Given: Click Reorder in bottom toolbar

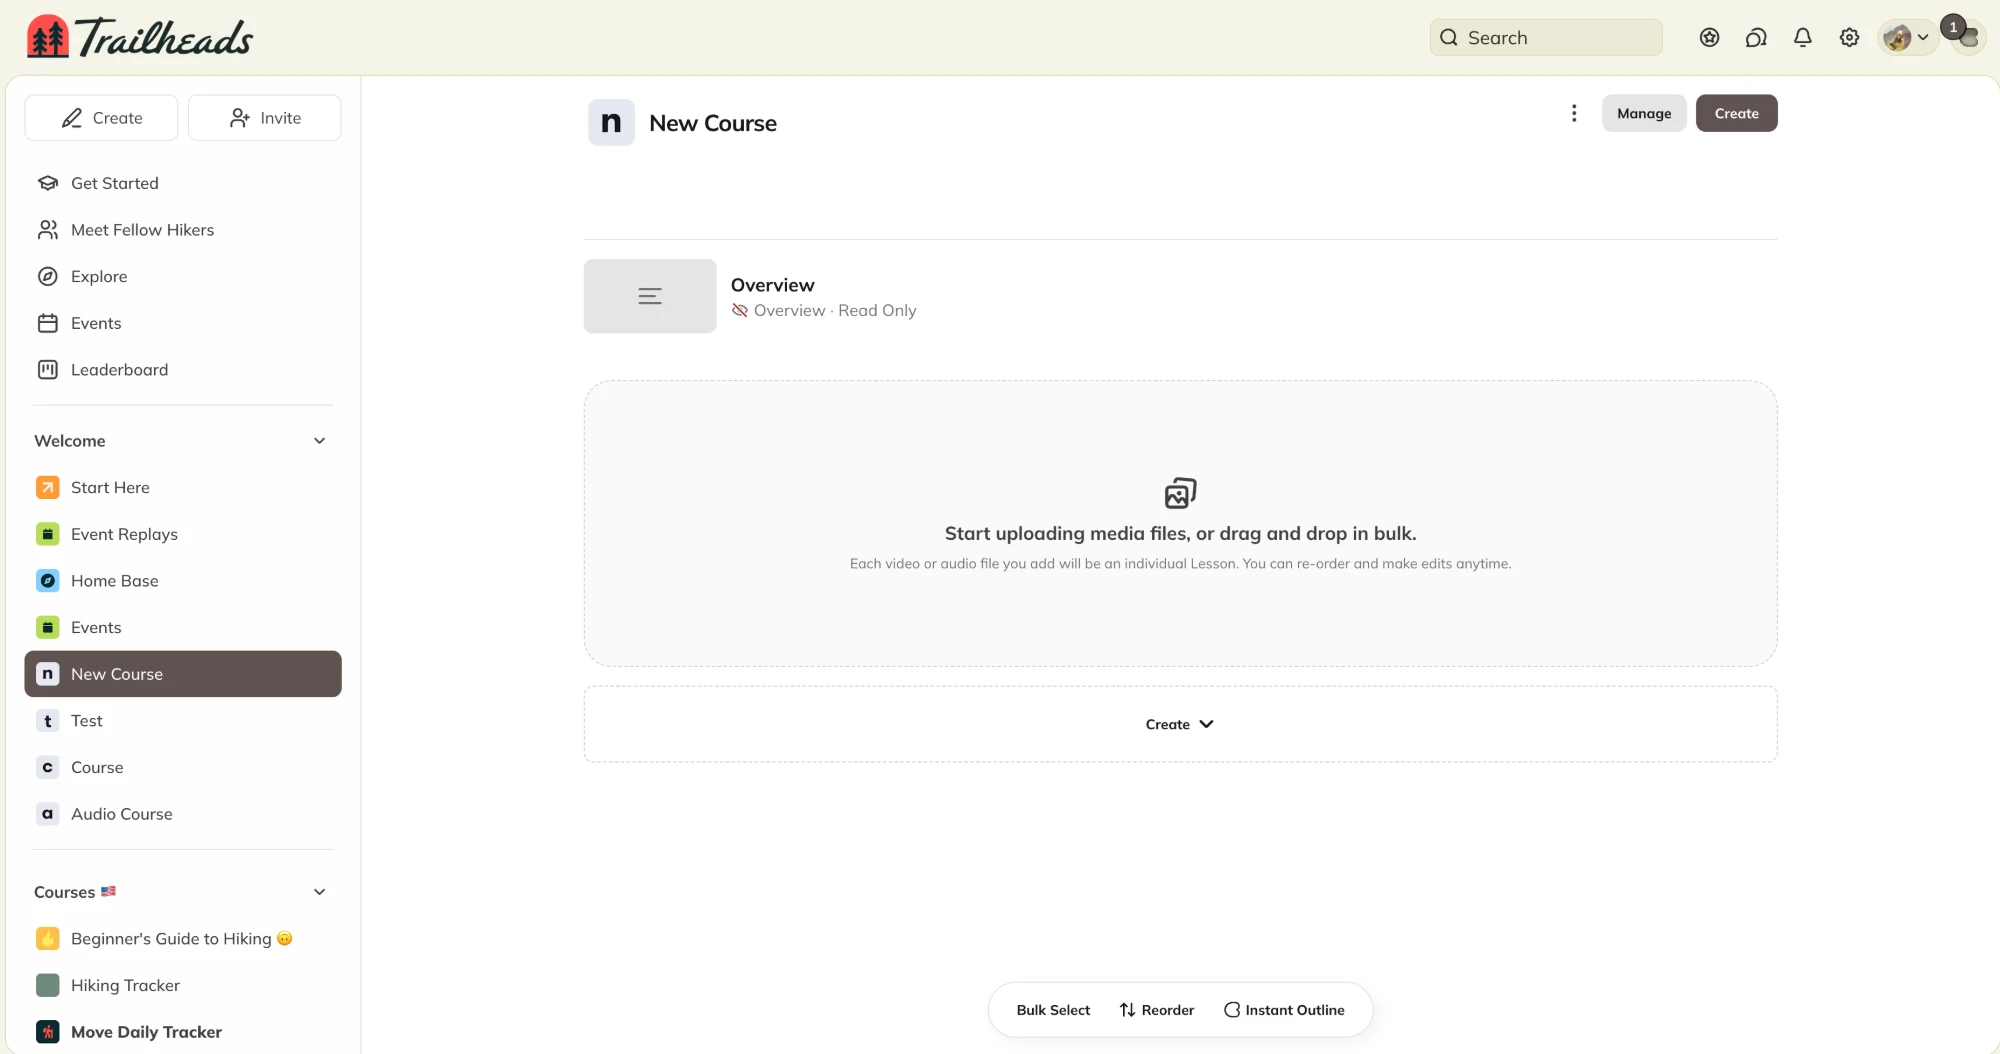Looking at the screenshot, I should pyautogui.click(x=1157, y=1010).
